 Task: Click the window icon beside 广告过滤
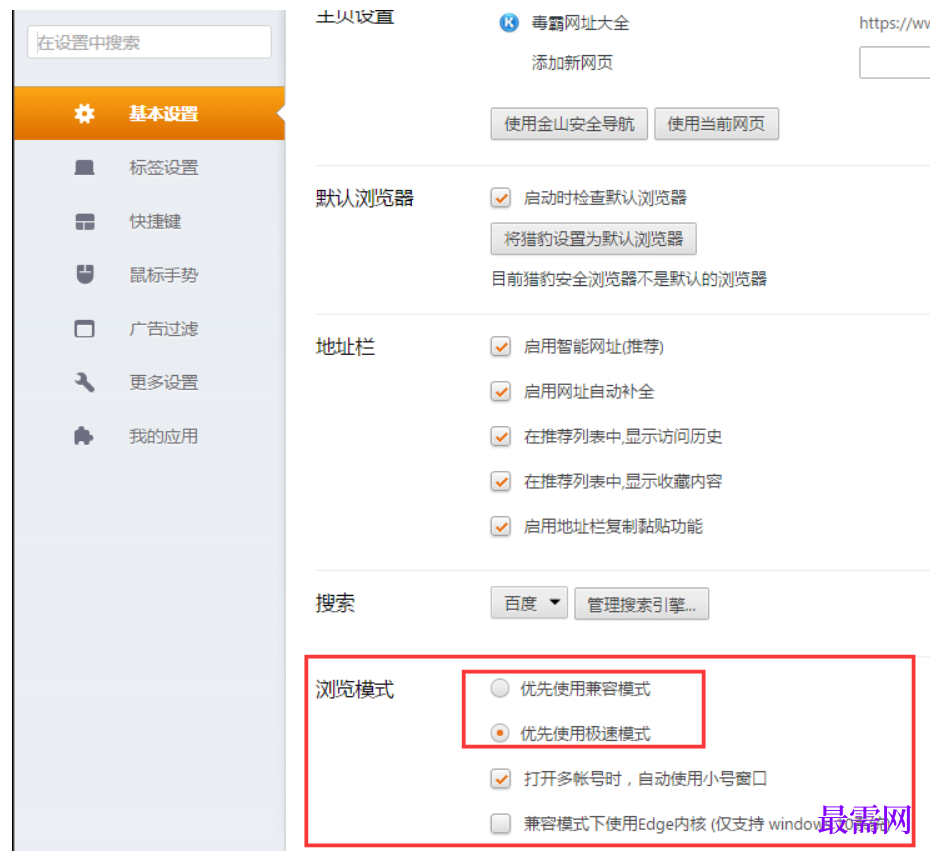pos(84,329)
